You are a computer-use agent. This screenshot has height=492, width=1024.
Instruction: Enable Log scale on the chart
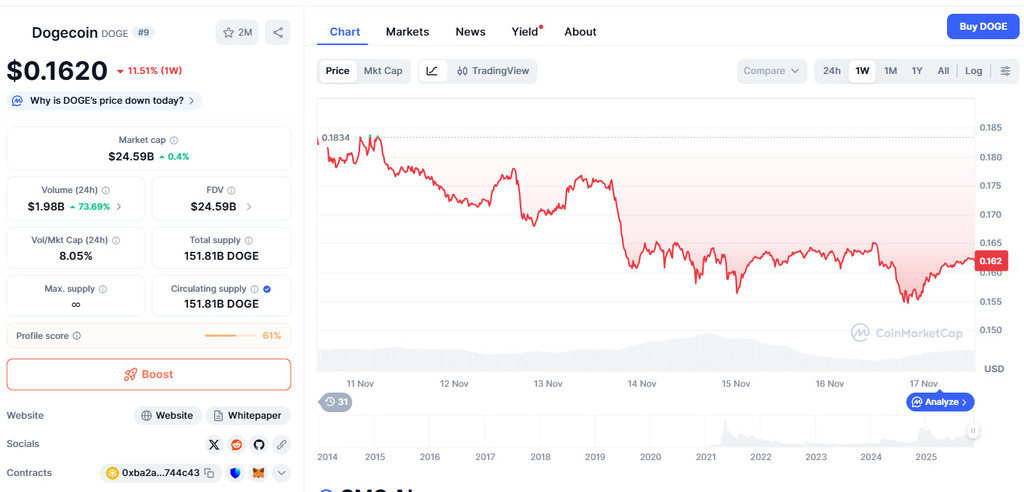click(x=973, y=71)
